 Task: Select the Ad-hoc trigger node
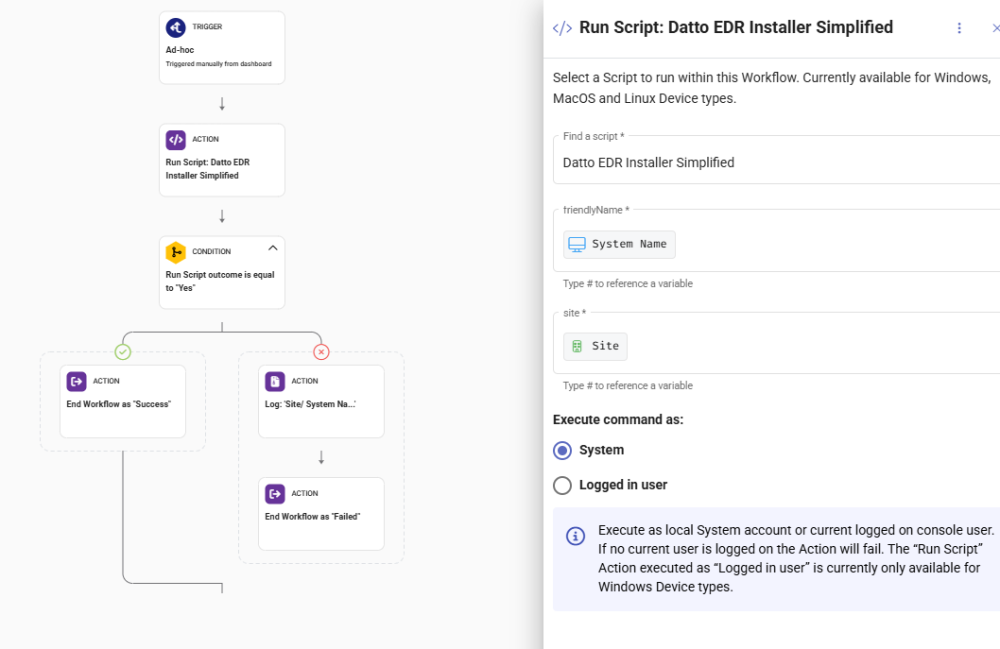click(x=222, y=48)
